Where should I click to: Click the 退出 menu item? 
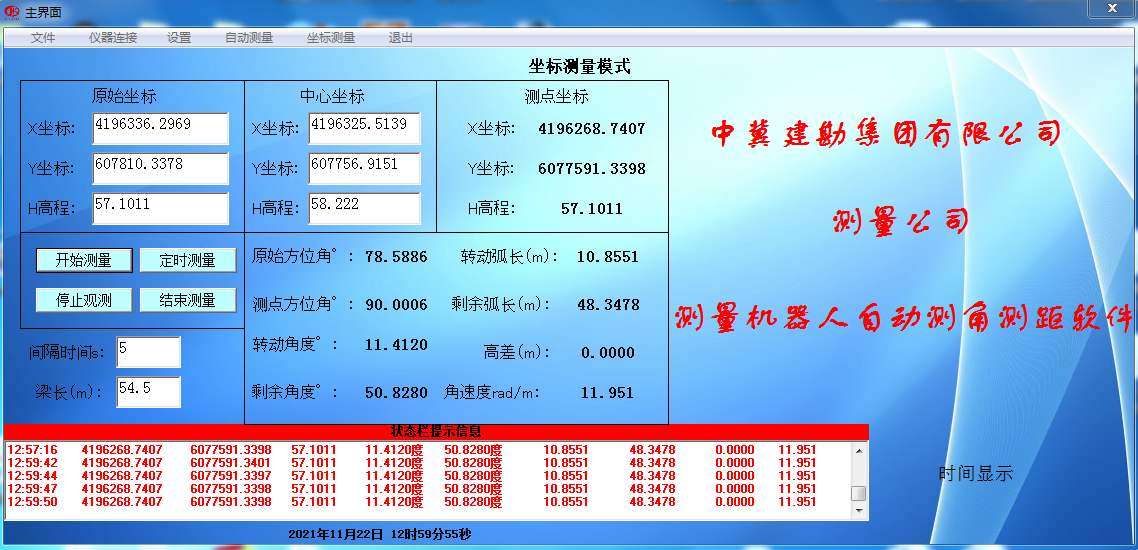(400, 38)
